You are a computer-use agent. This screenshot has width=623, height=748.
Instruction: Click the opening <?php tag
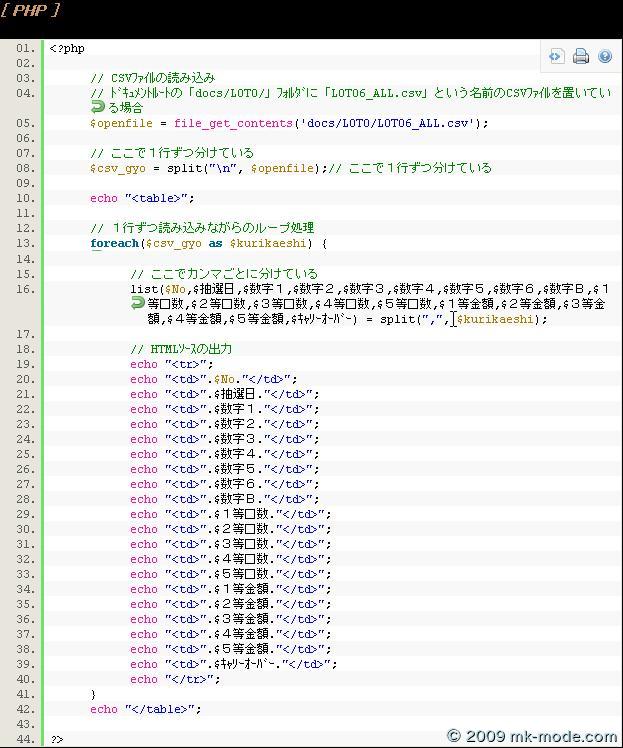tap(67, 48)
